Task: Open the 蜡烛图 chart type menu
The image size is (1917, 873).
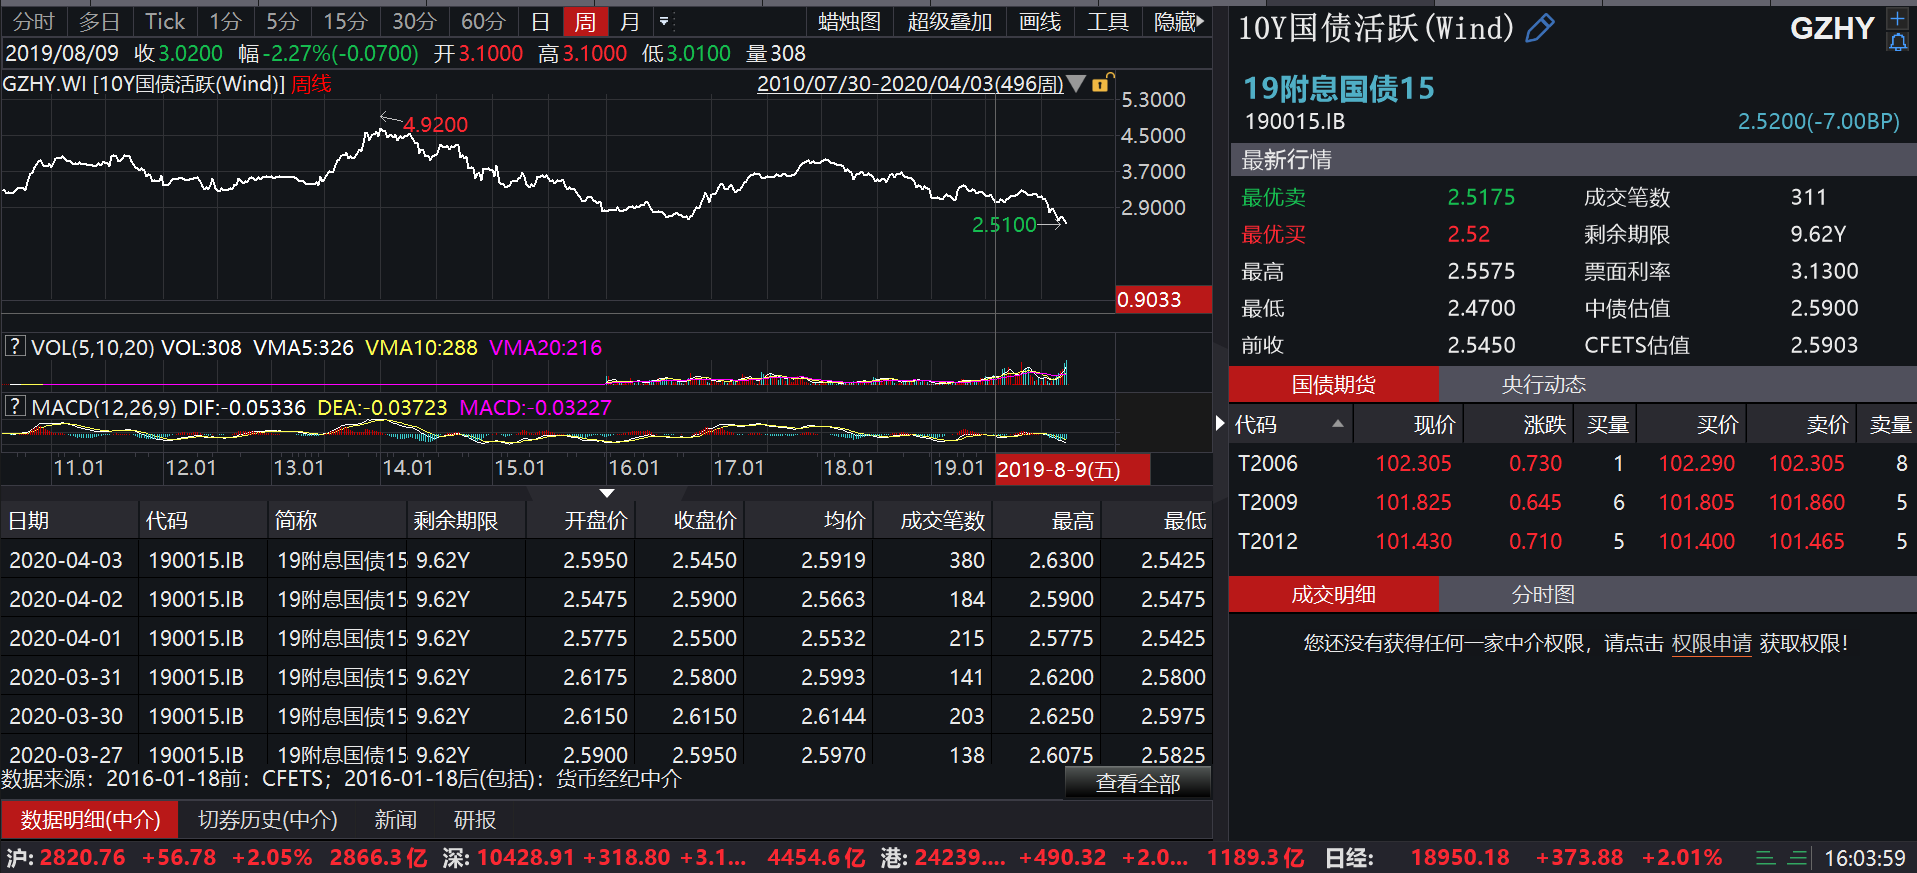Action: point(849,21)
